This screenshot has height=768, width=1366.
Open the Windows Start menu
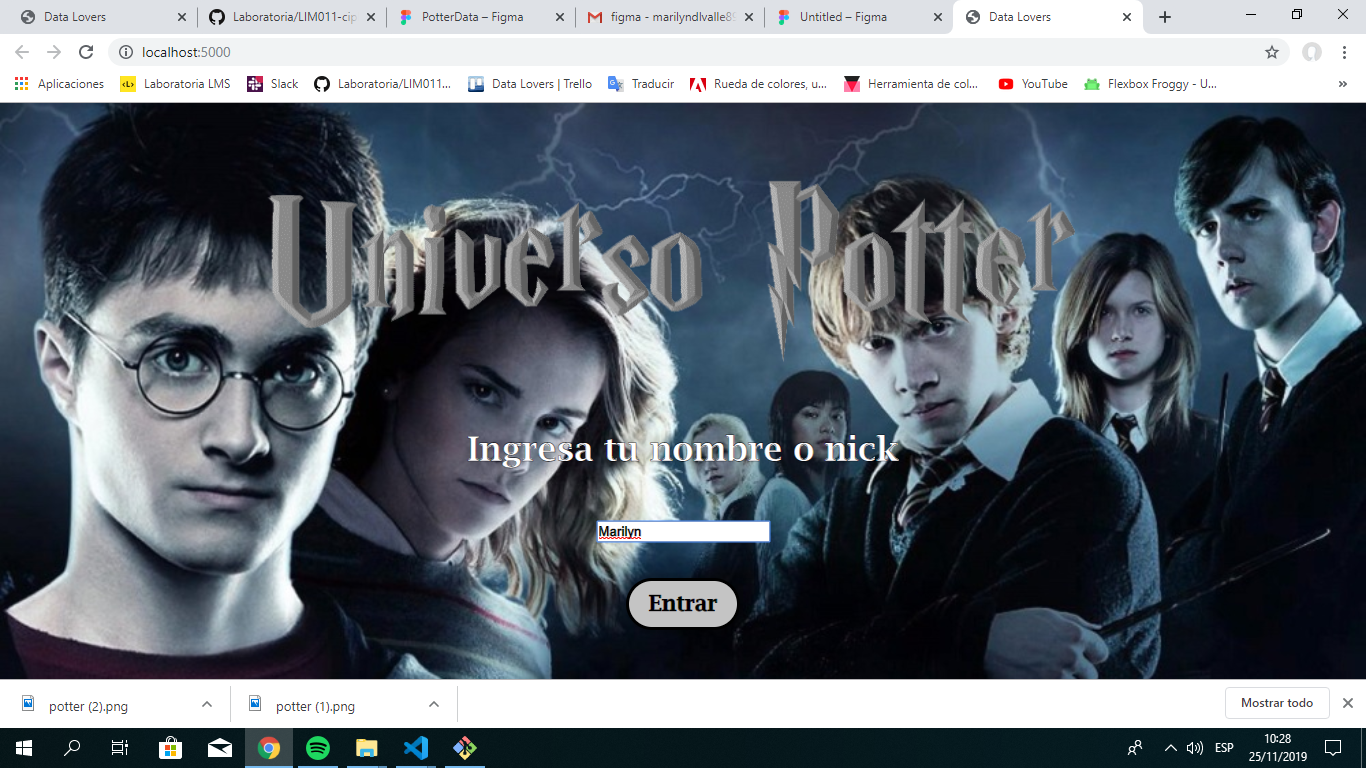click(x=24, y=748)
